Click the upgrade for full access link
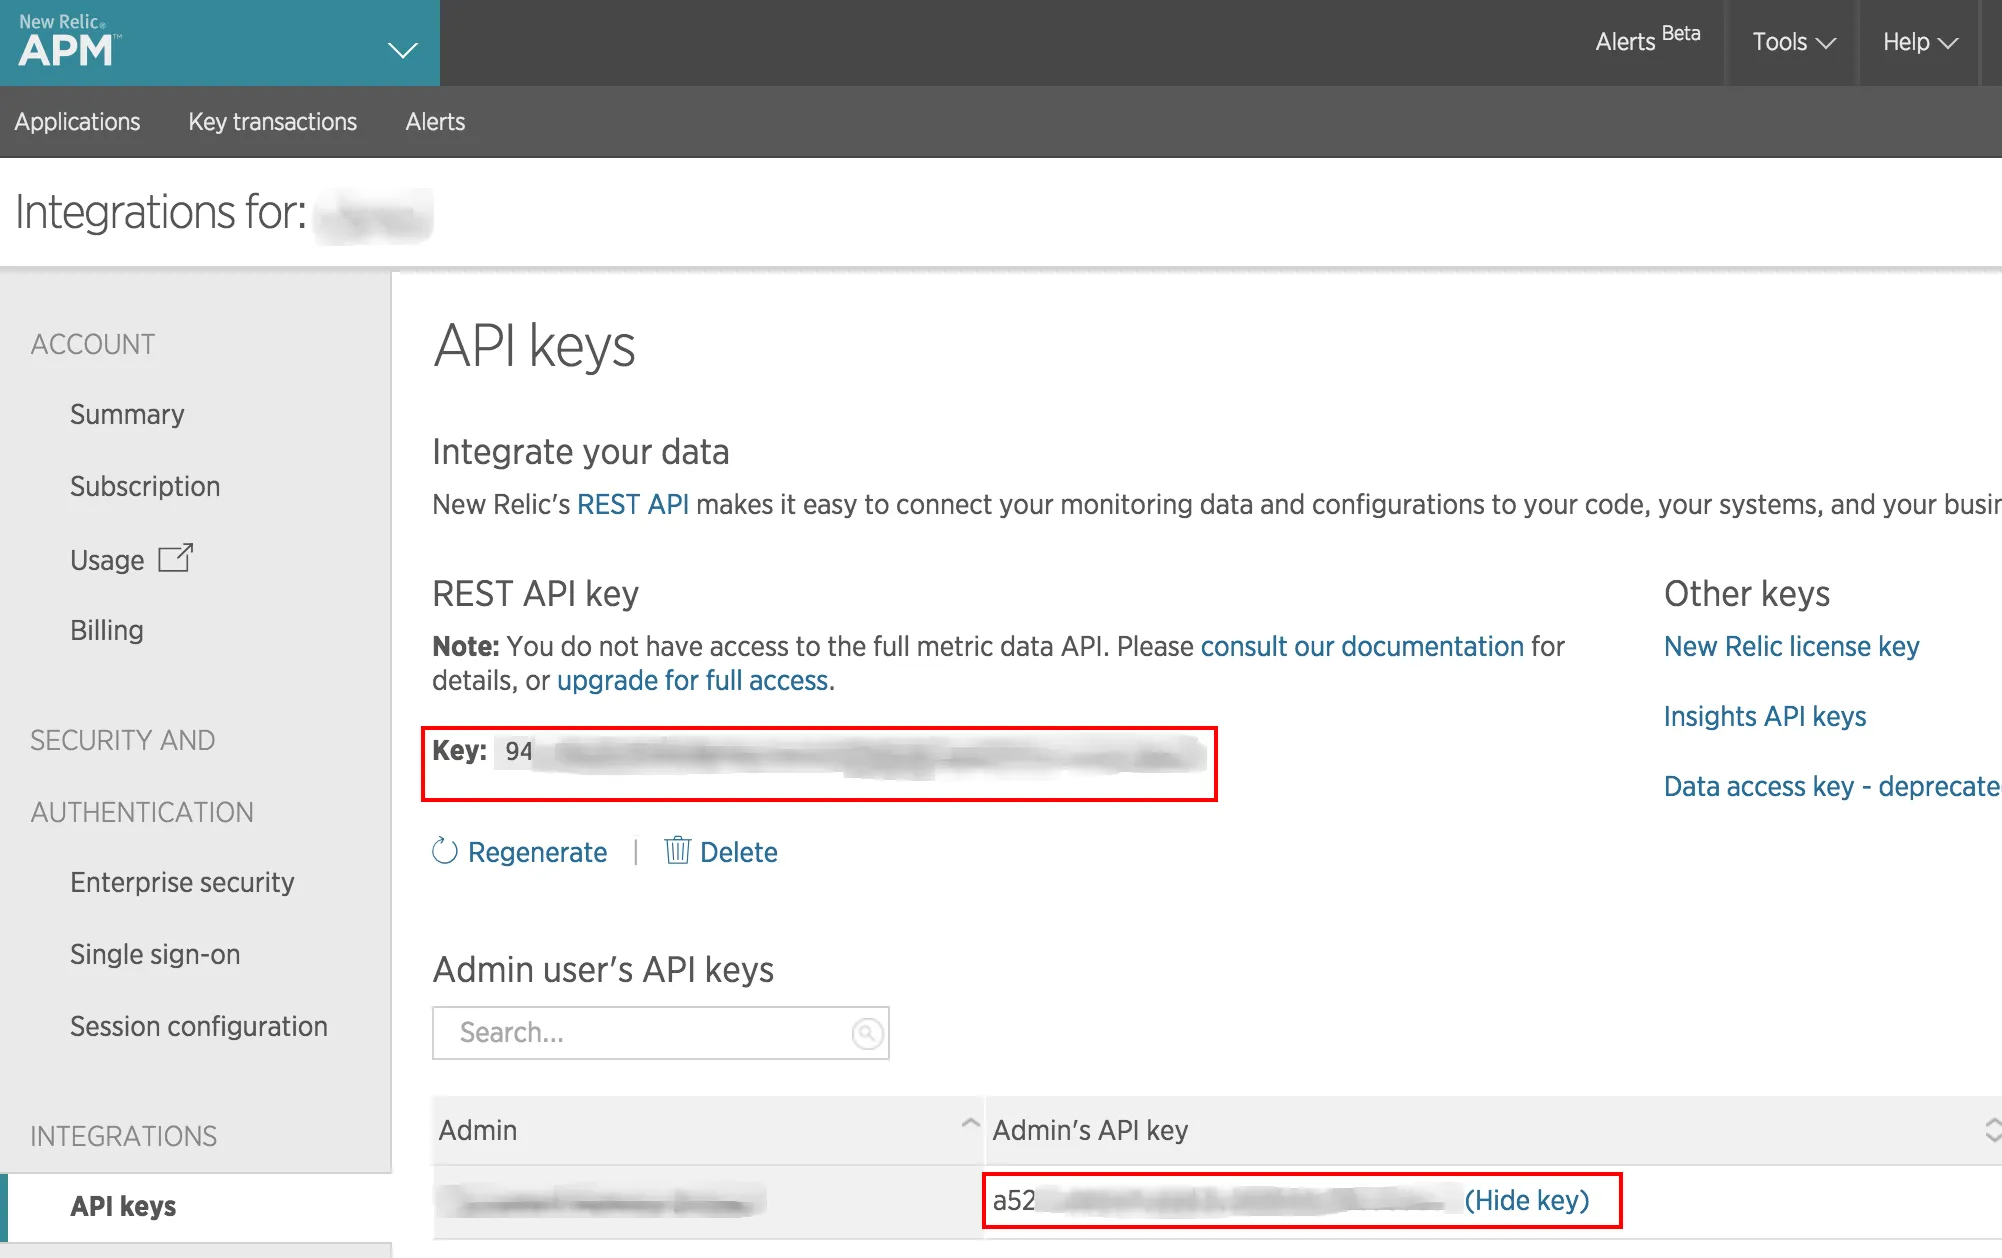The image size is (2002, 1258). [693, 680]
